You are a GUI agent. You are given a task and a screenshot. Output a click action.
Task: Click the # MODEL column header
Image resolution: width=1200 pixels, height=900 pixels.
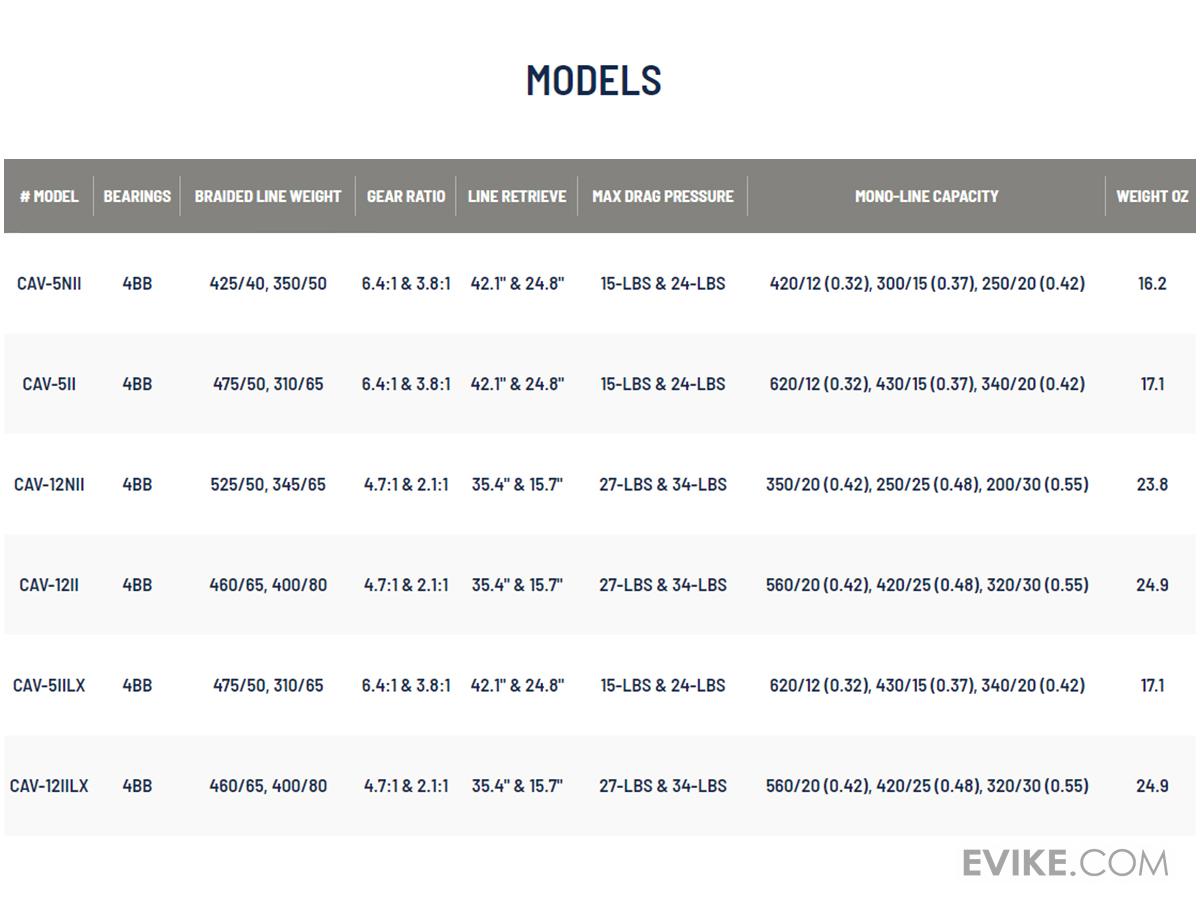49,196
